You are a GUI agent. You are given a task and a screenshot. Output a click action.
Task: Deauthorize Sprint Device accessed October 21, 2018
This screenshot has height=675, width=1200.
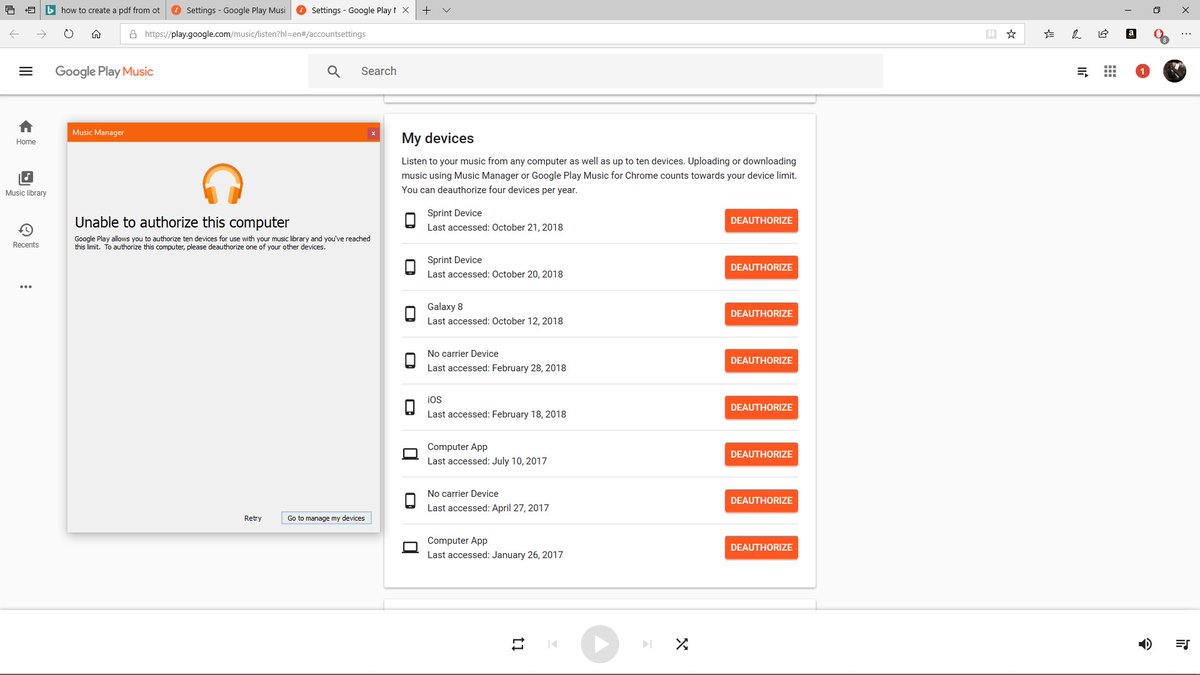pos(761,220)
